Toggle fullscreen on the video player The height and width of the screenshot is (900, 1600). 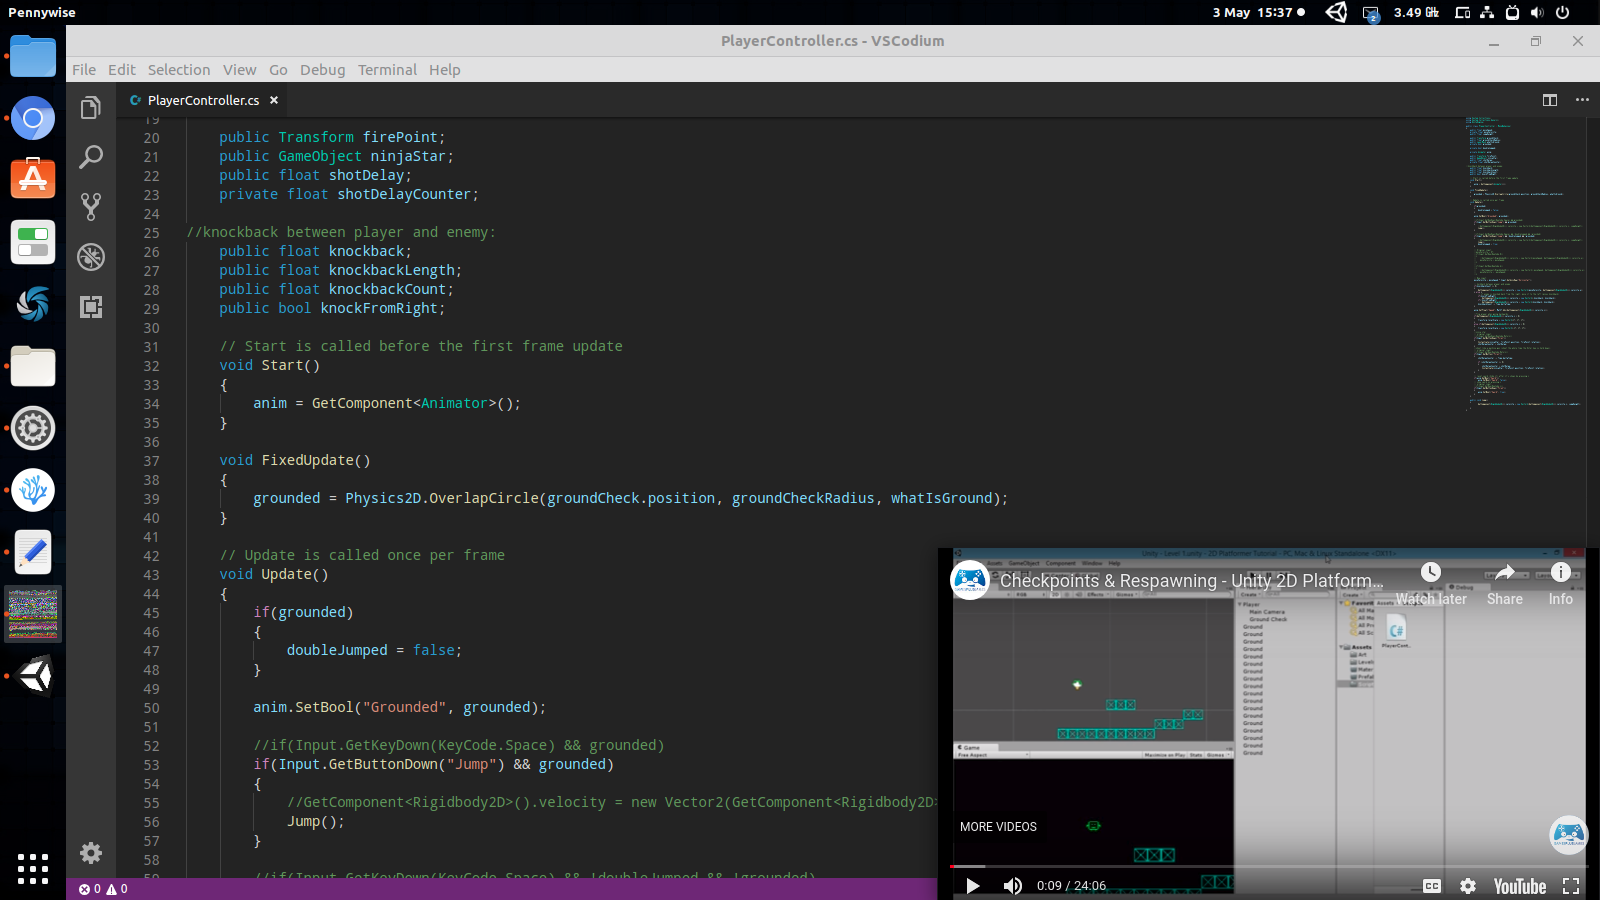point(1567,886)
